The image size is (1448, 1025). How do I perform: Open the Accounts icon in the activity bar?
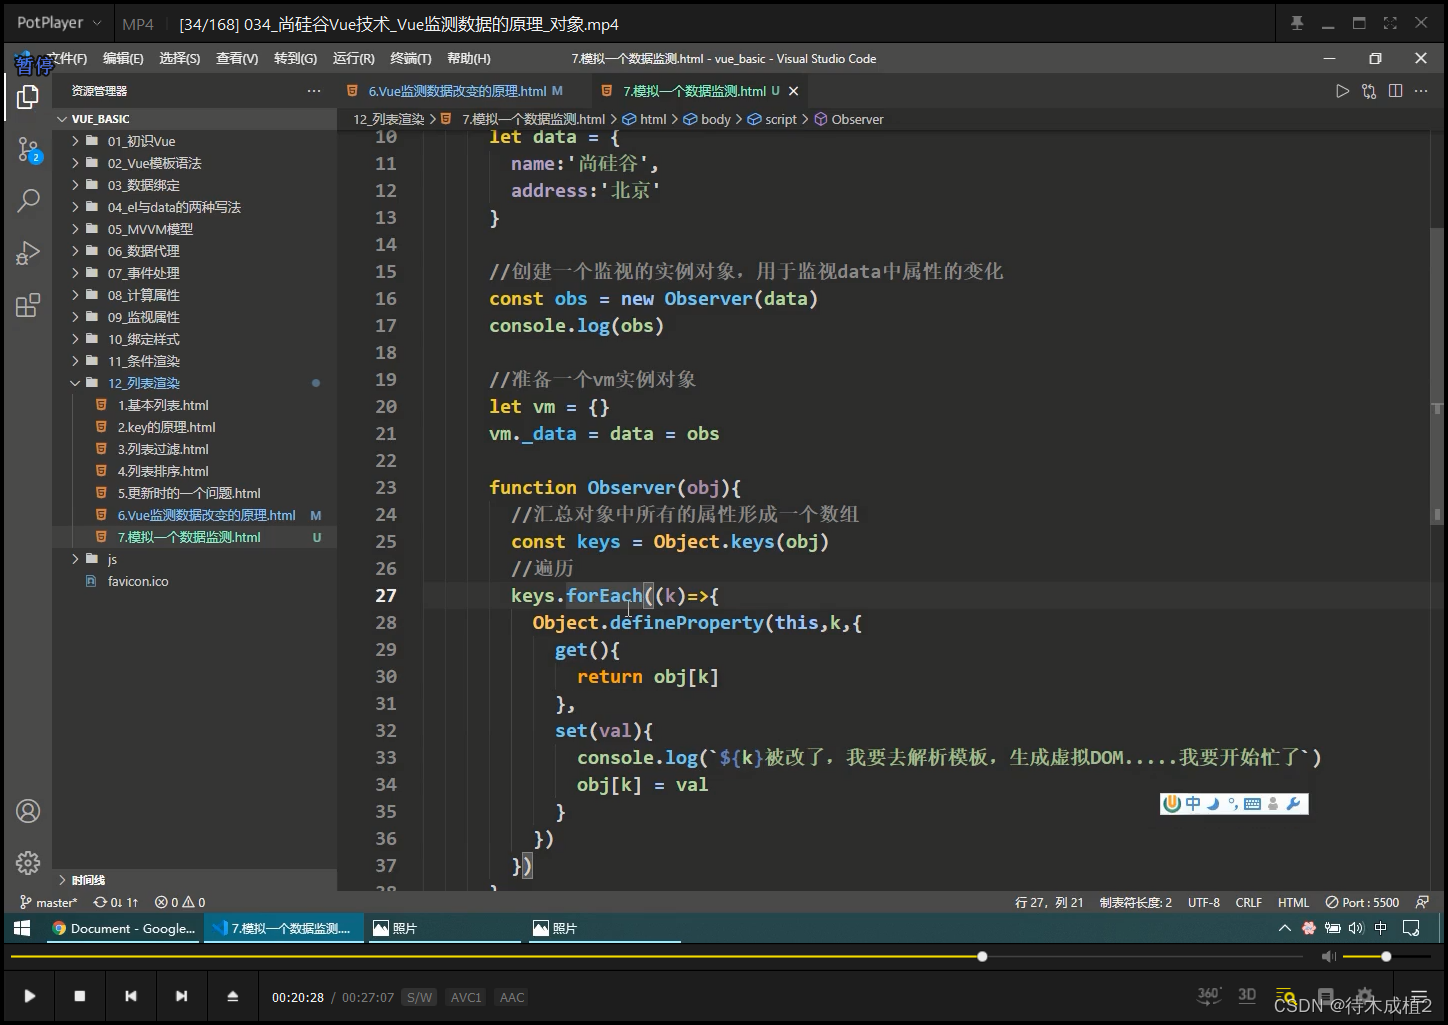coord(28,811)
